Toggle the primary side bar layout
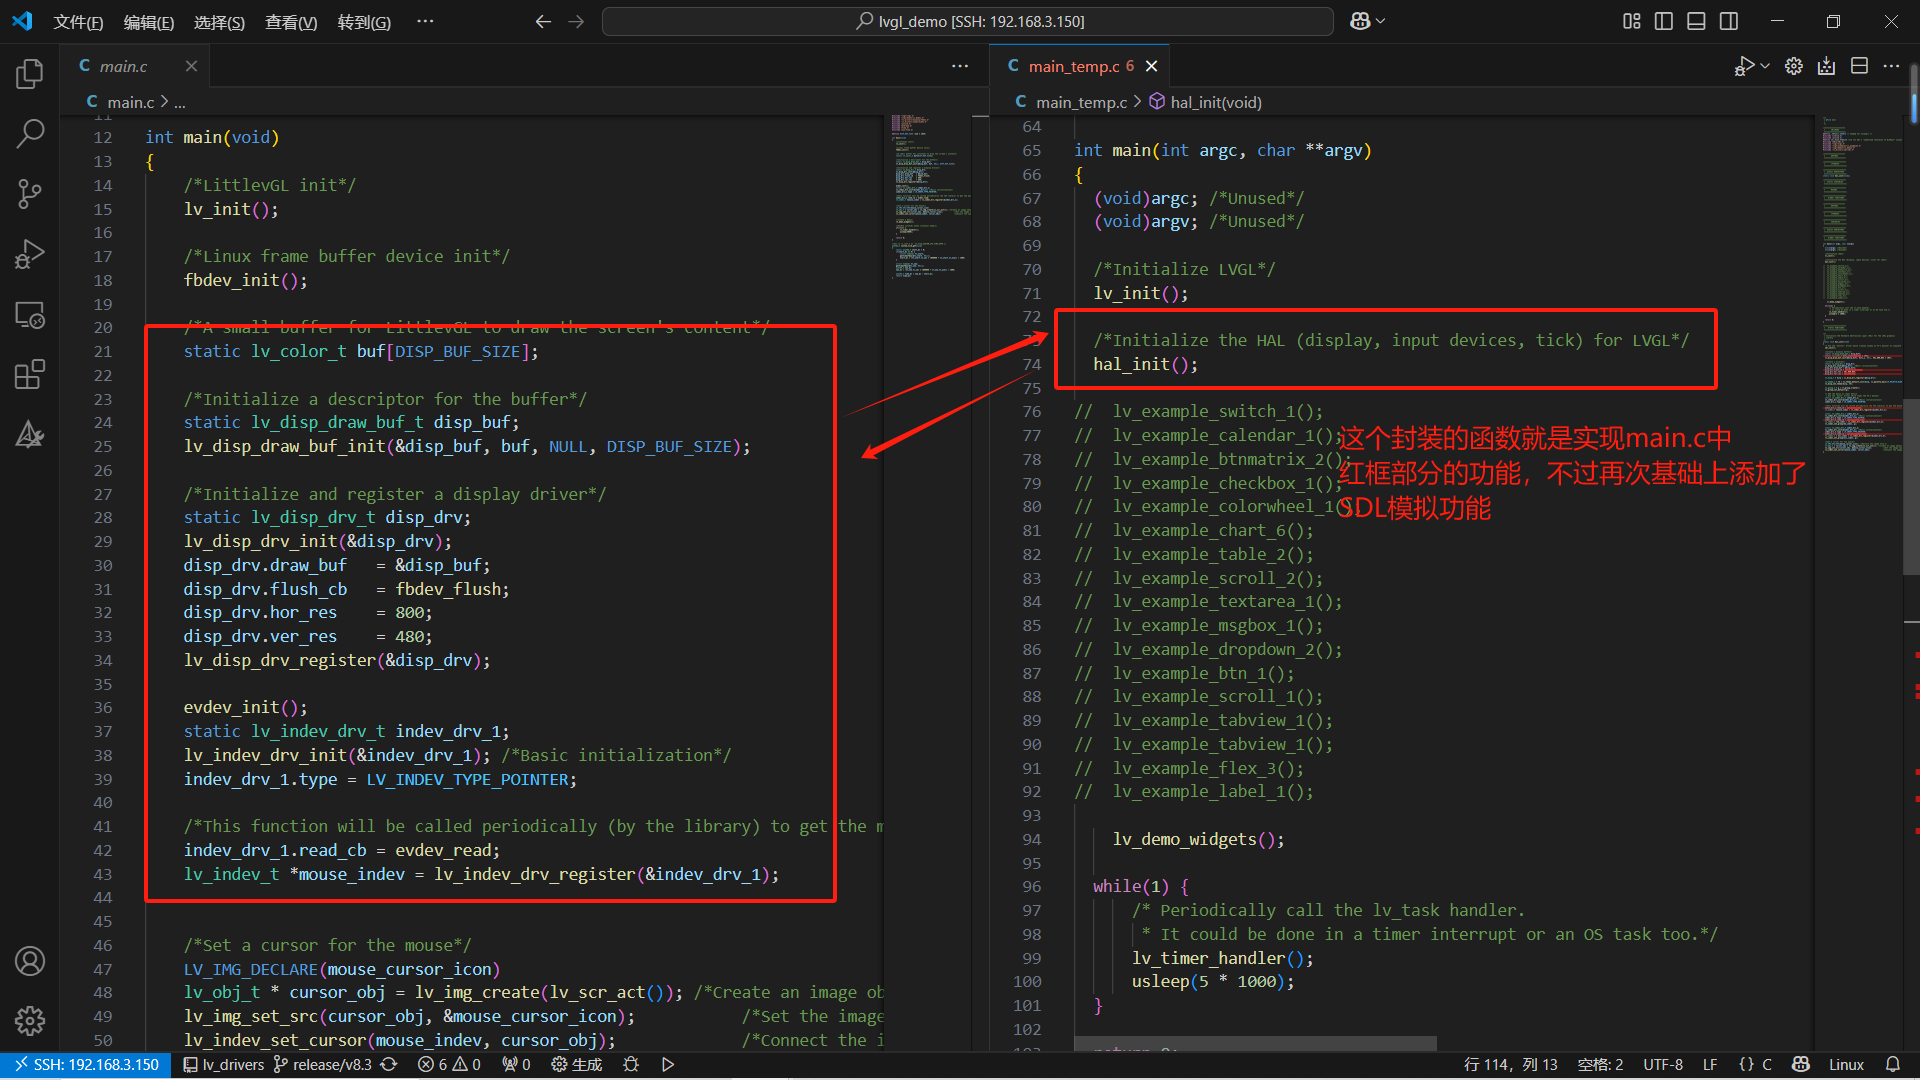 [x=1664, y=21]
